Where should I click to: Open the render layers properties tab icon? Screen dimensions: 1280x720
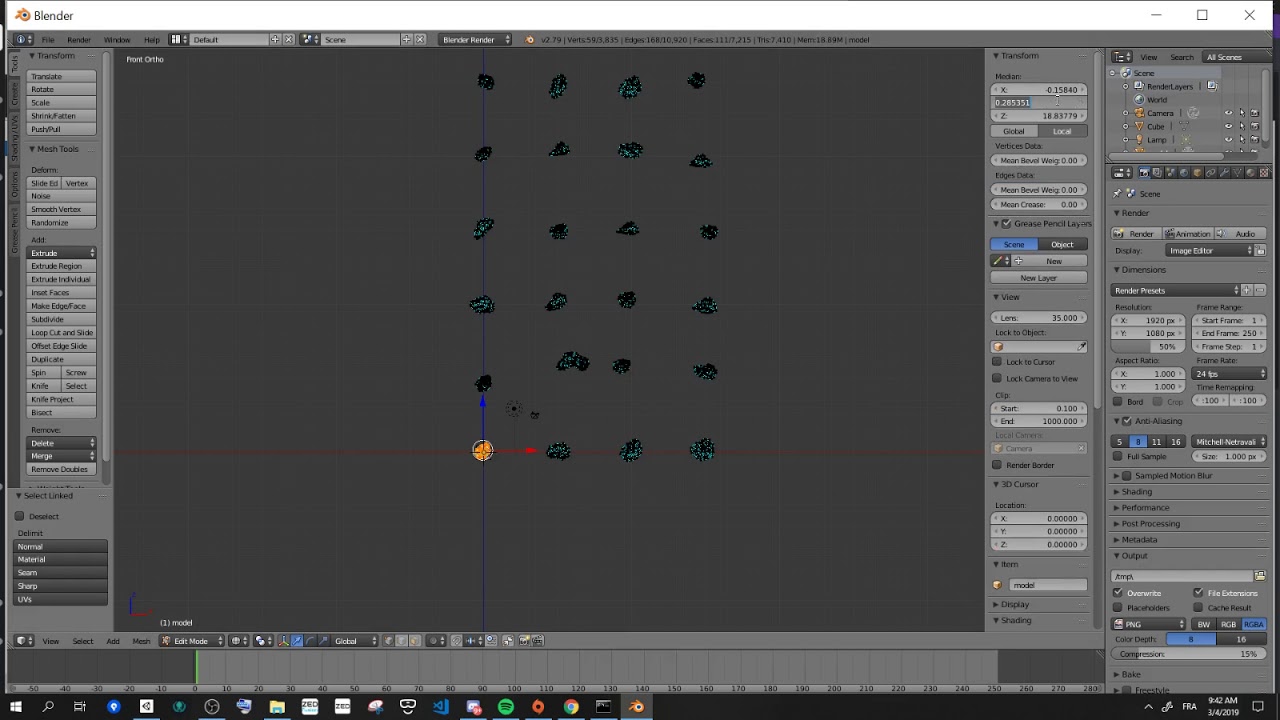click(x=1157, y=172)
